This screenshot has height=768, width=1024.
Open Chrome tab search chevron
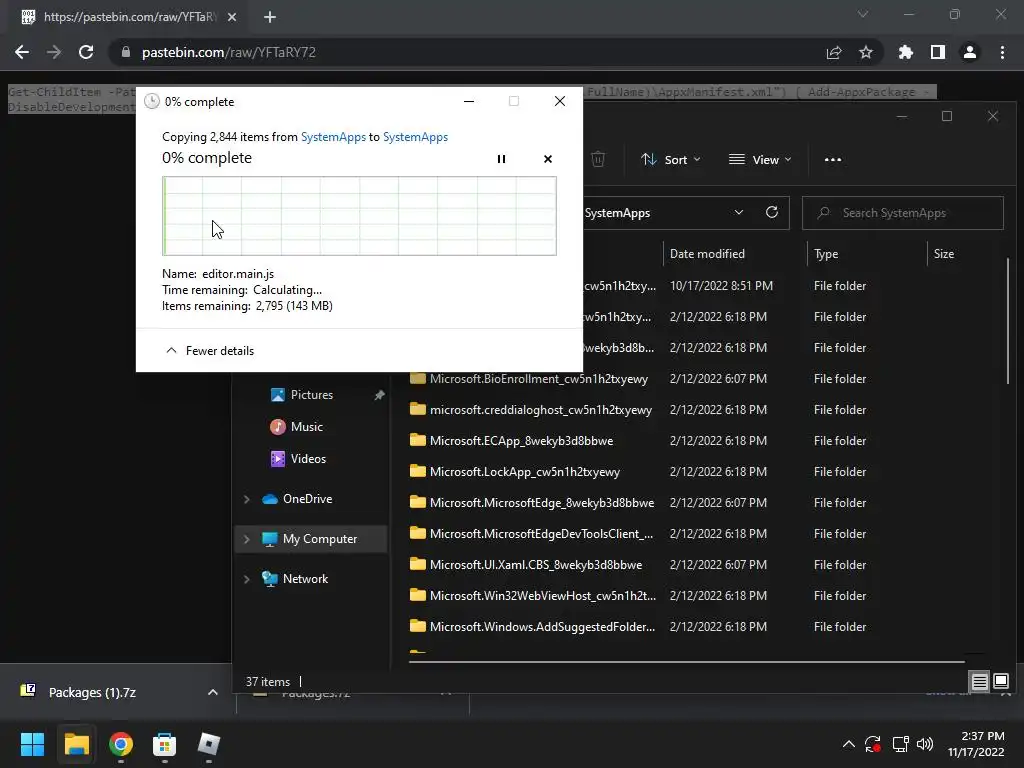point(863,14)
